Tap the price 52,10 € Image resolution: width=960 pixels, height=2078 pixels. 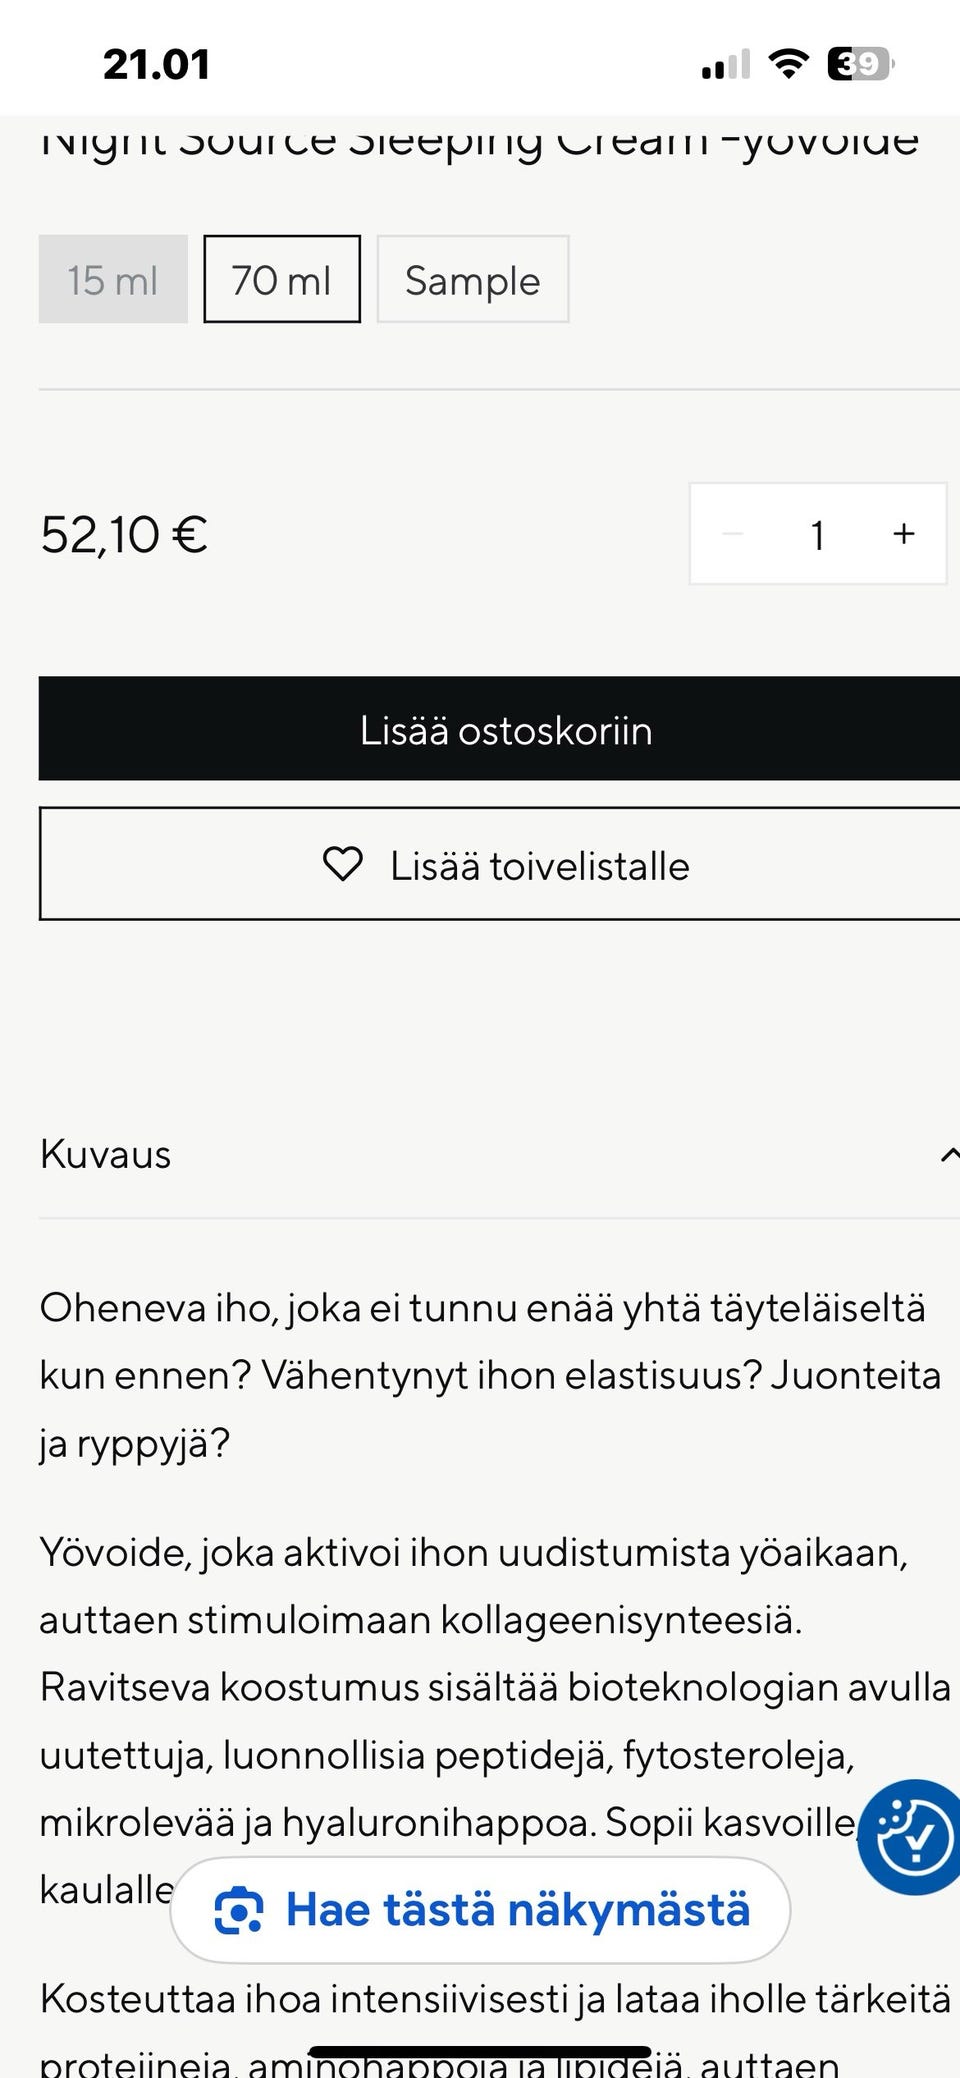pos(122,534)
